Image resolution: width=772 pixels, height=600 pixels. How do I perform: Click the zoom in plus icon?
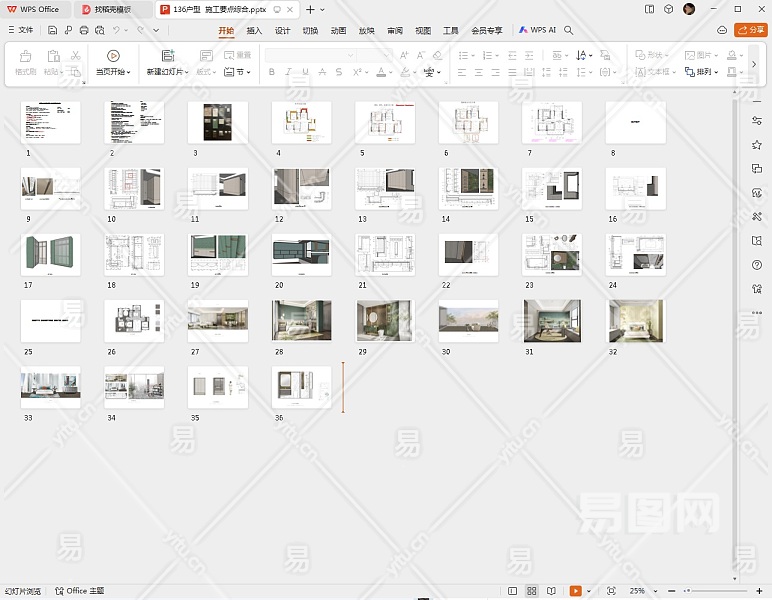757,591
